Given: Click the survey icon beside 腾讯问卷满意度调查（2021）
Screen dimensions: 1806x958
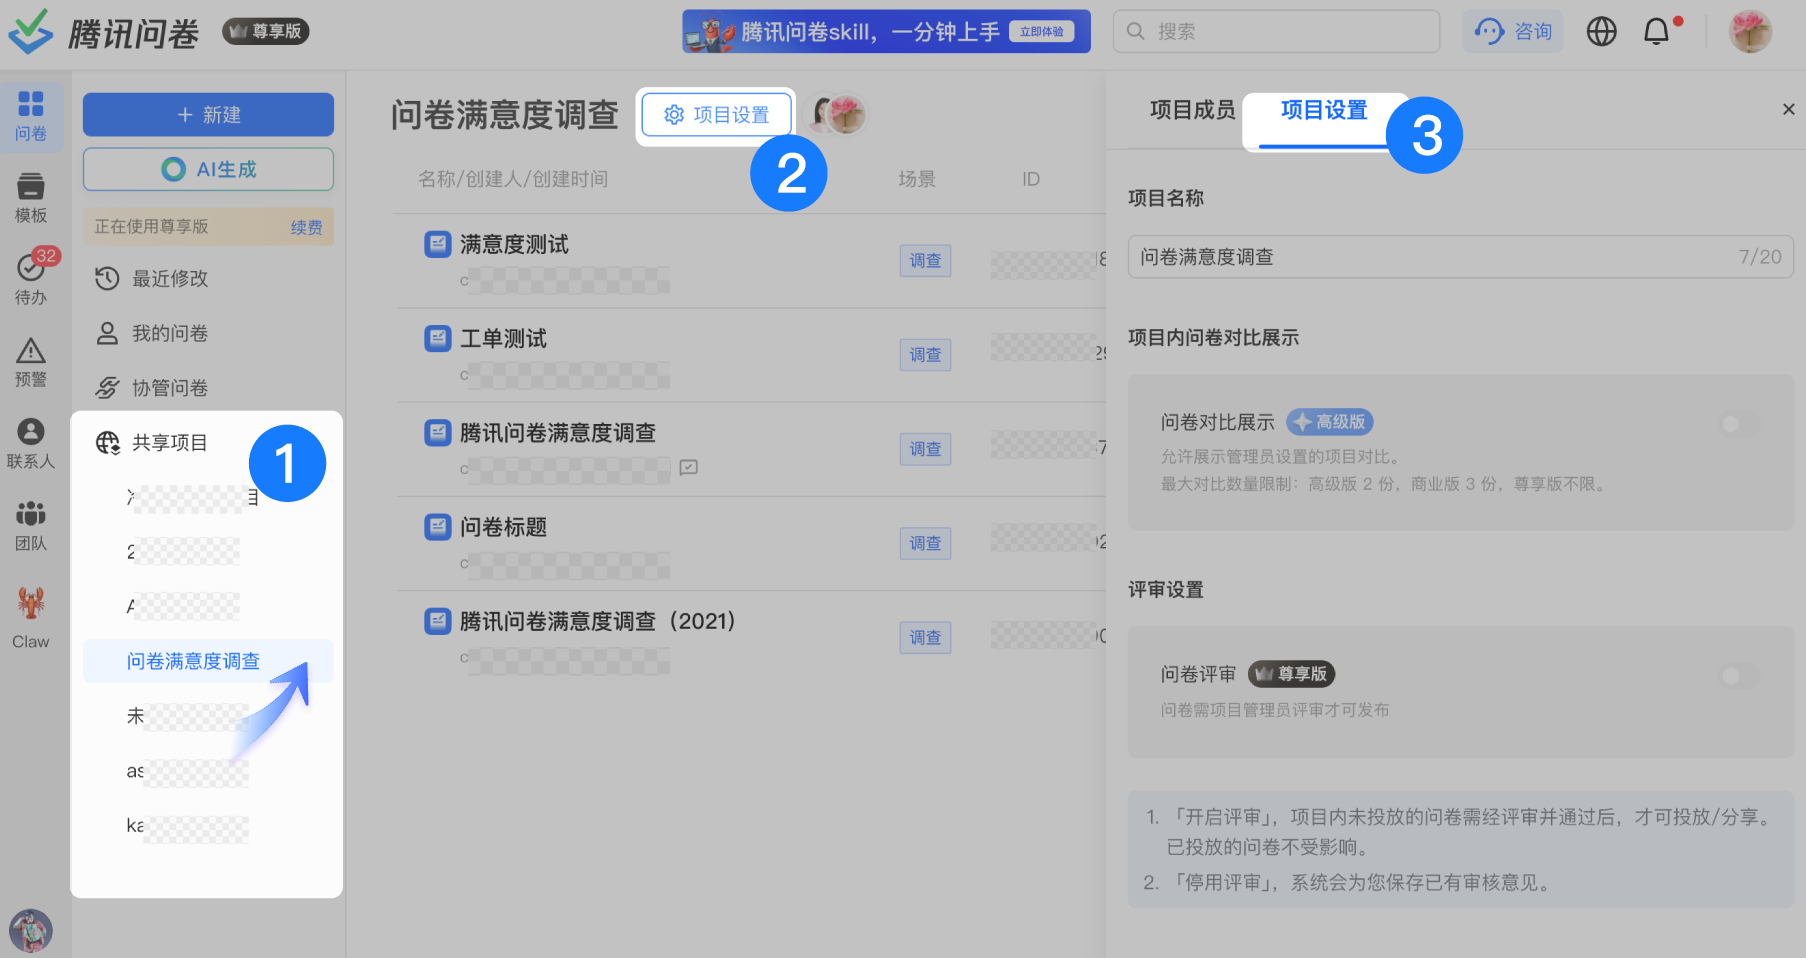Looking at the screenshot, I should click(x=438, y=621).
